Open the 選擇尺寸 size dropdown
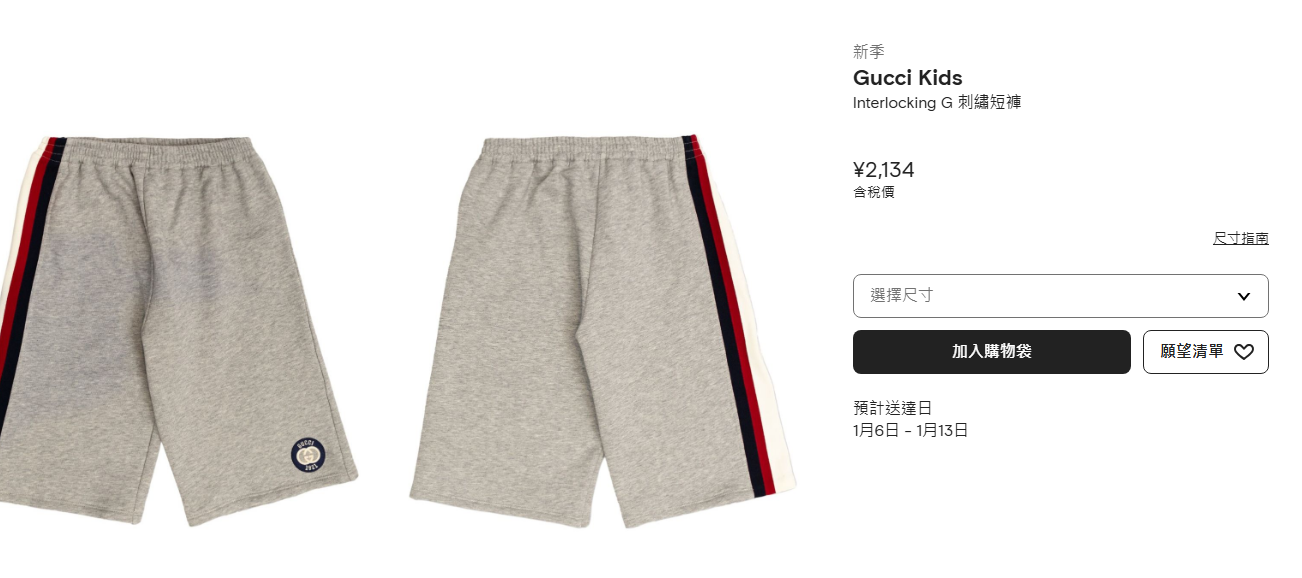Screen dimensions: 1302x578 click(1060, 296)
